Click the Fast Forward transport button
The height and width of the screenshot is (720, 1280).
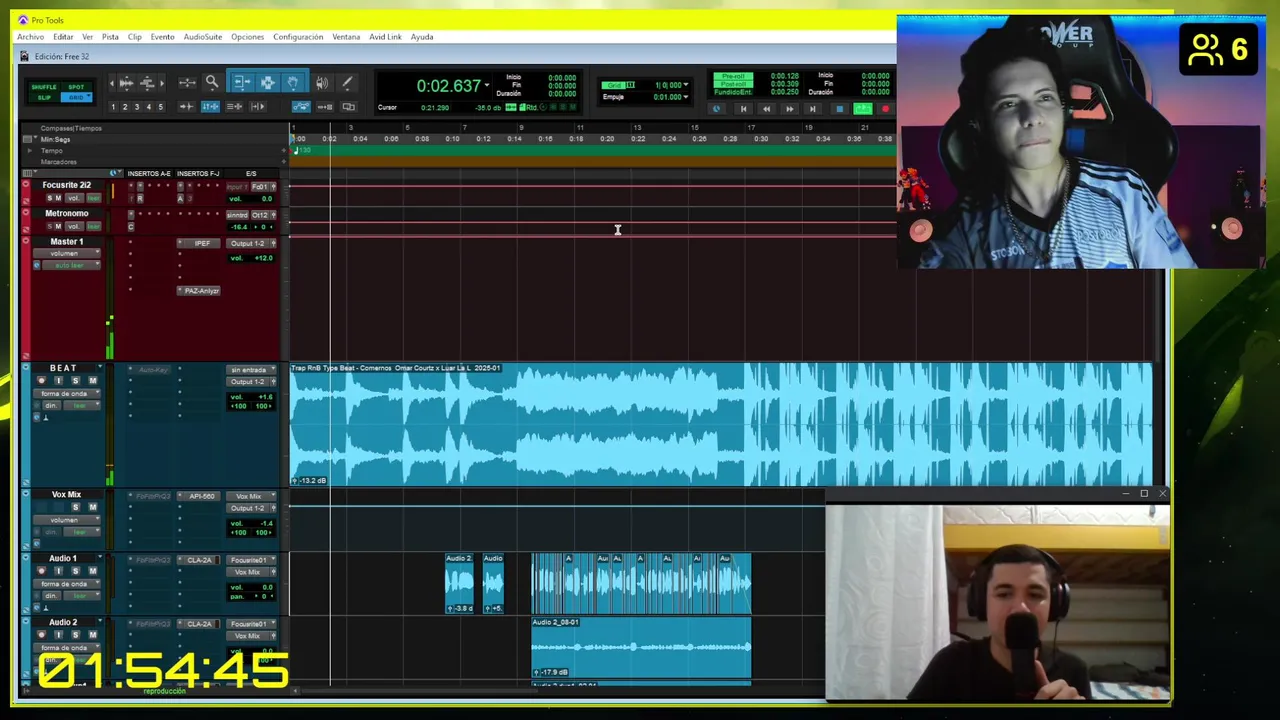point(789,109)
